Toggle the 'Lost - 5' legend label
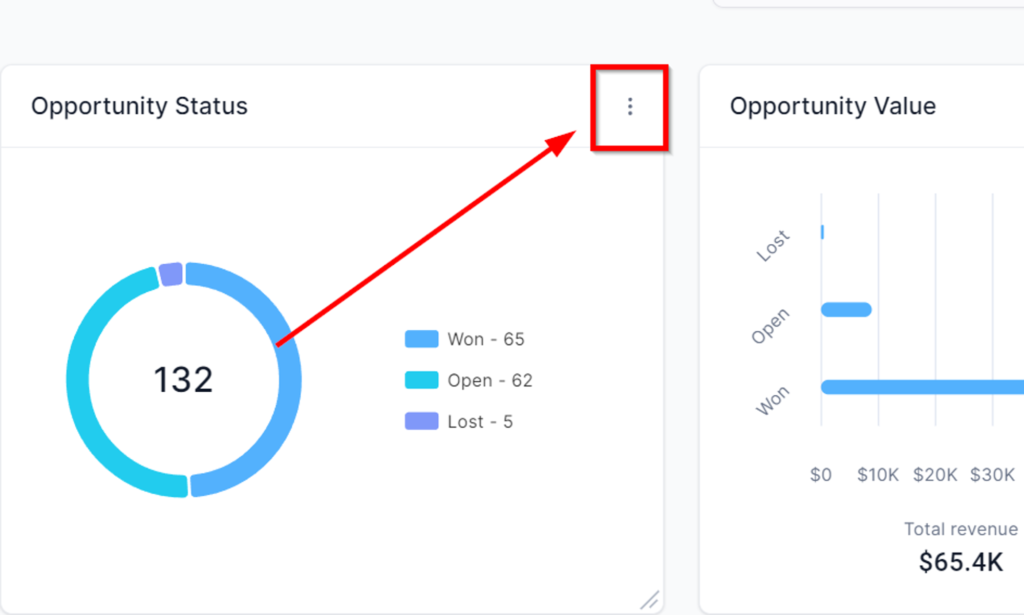1024x615 pixels. tap(480, 421)
